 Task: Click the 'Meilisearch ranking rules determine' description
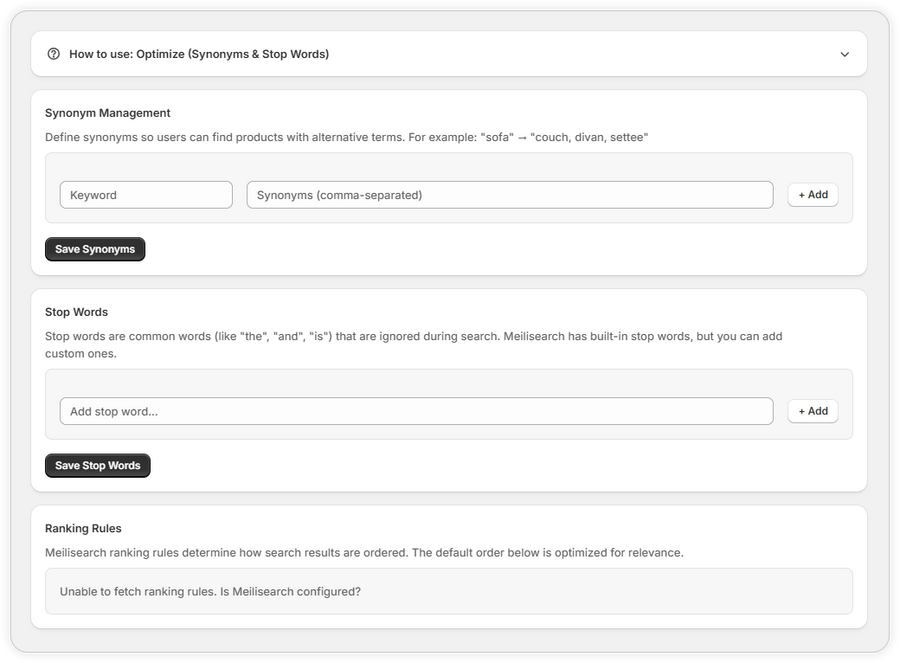[x=364, y=553]
